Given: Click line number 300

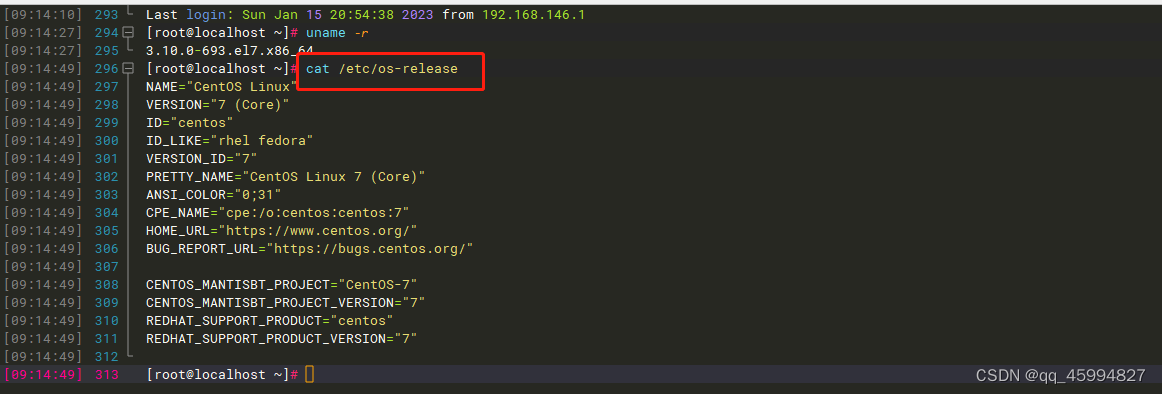Looking at the screenshot, I should coord(107,140).
